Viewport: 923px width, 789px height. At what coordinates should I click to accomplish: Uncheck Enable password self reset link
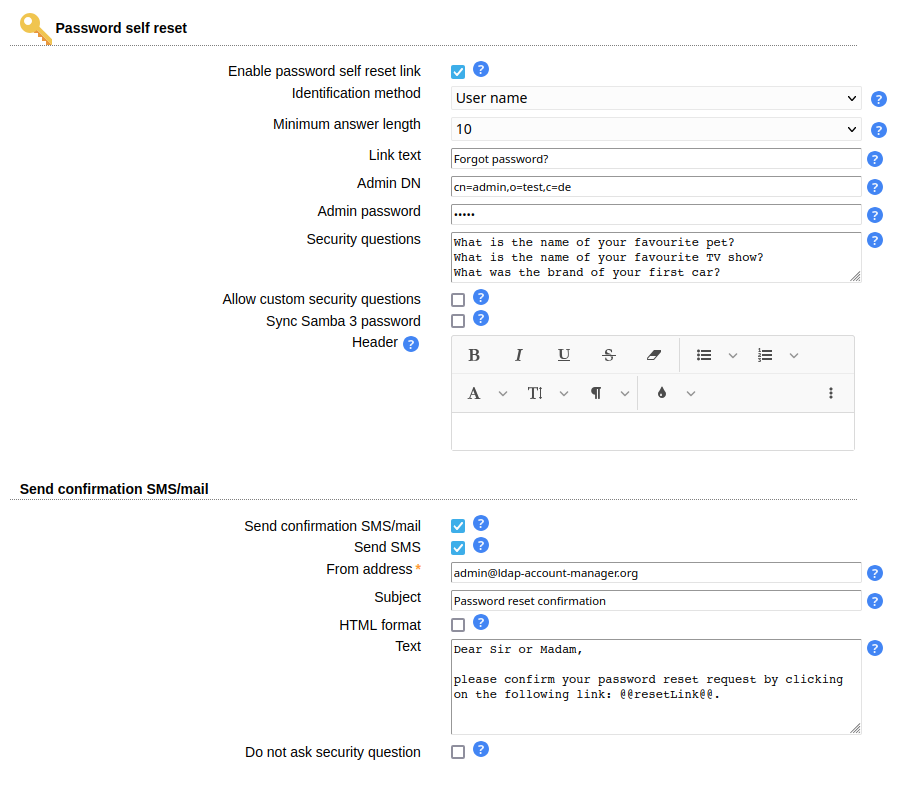pos(458,72)
